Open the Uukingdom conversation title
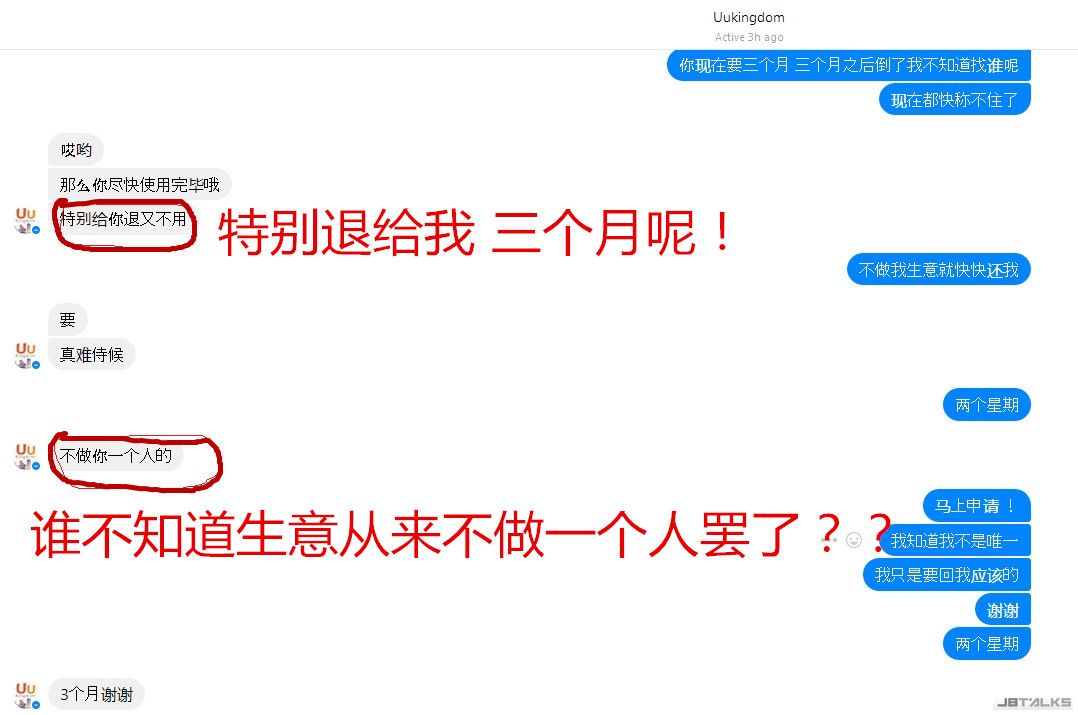This screenshot has width=1078, height=715. tap(749, 17)
